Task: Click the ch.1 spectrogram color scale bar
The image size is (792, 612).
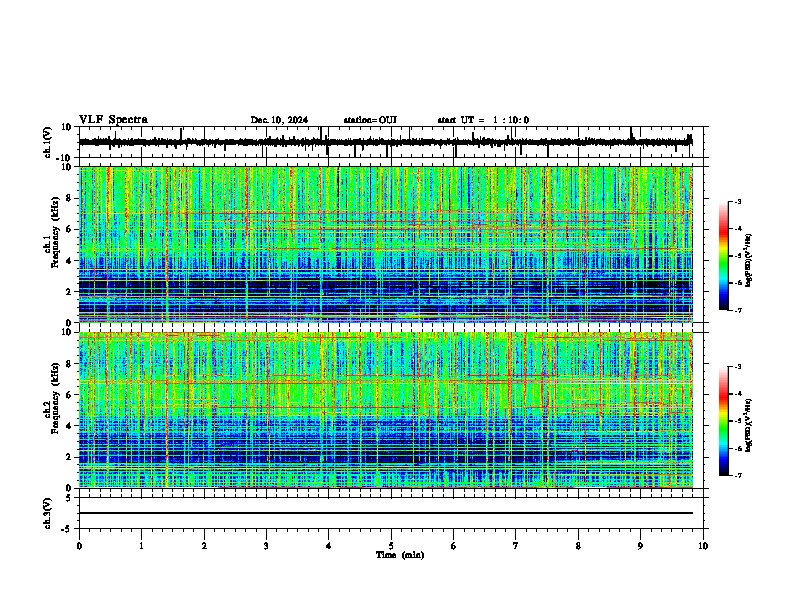Action: pyautogui.click(x=724, y=256)
